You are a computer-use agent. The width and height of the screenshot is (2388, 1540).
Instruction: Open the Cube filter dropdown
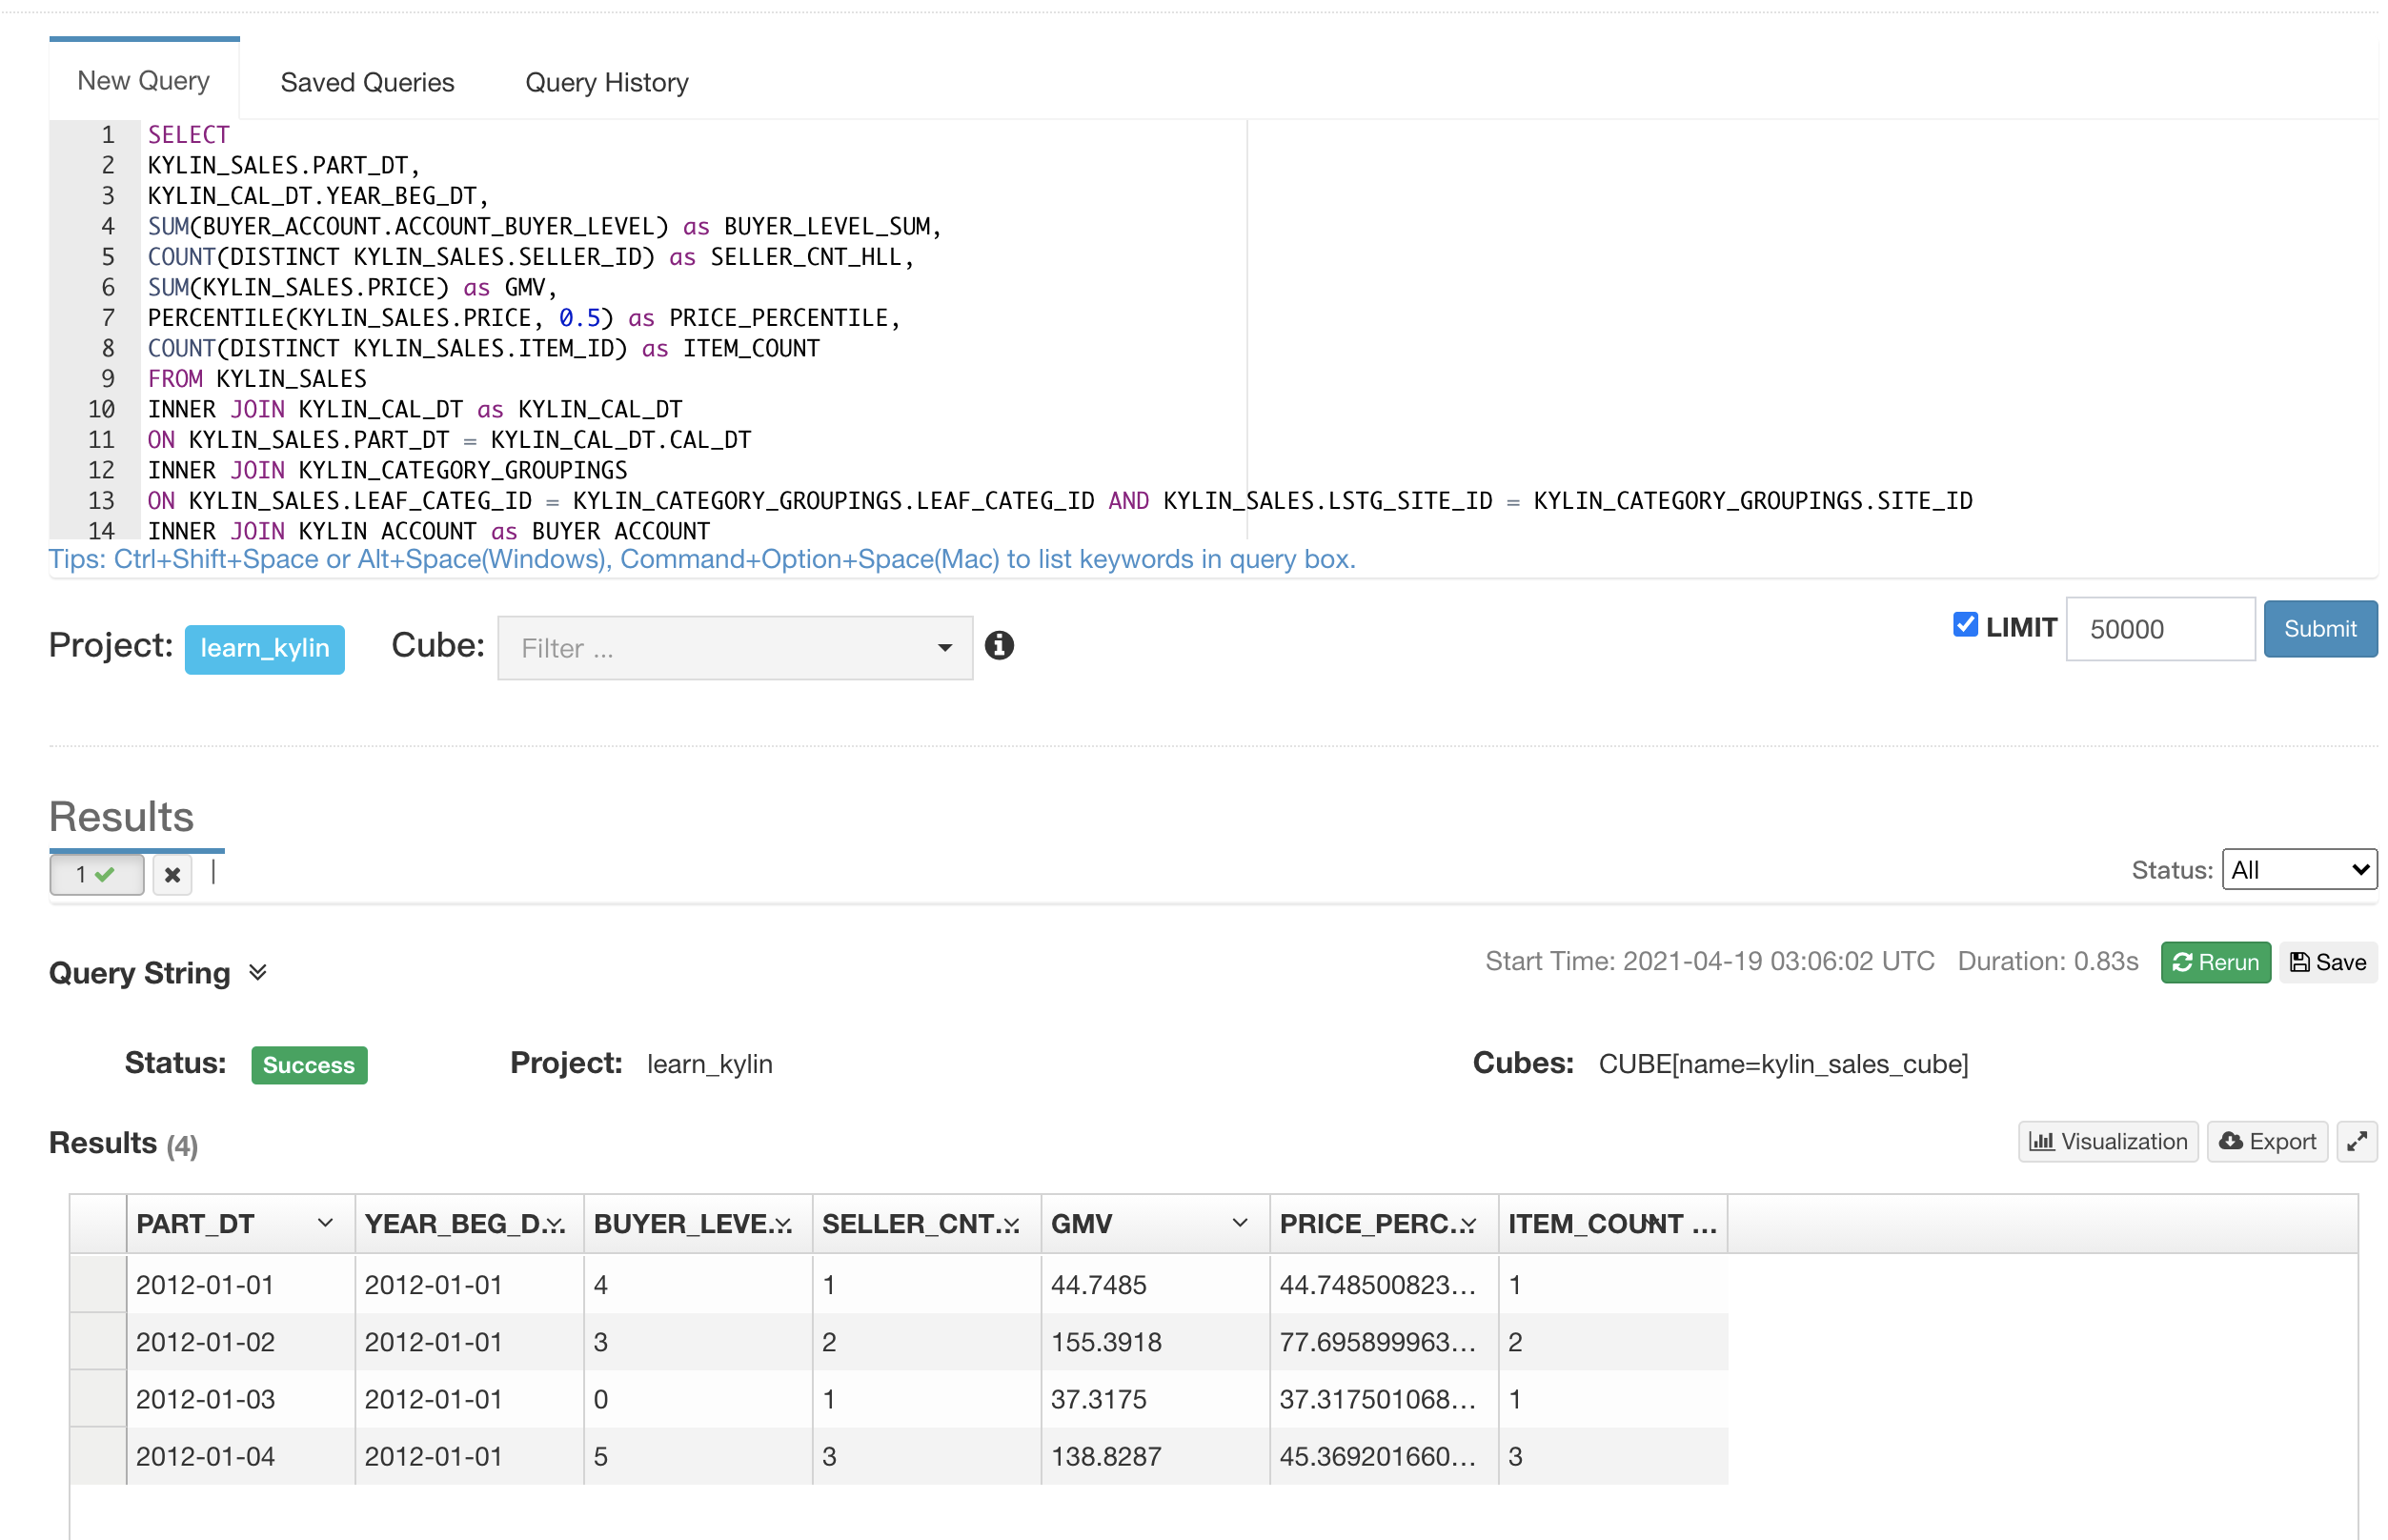(x=734, y=648)
